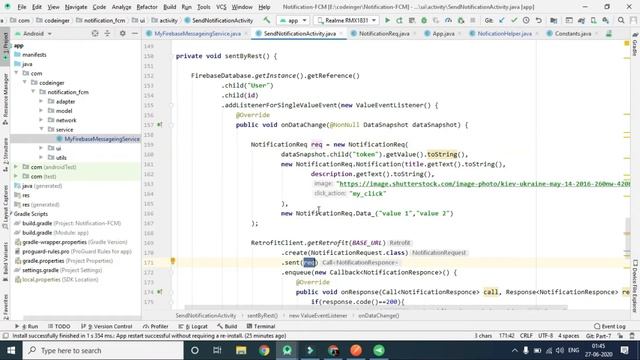Click the Make Project hammer icon
Viewport: 640px width, 360px height.
[267, 20]
